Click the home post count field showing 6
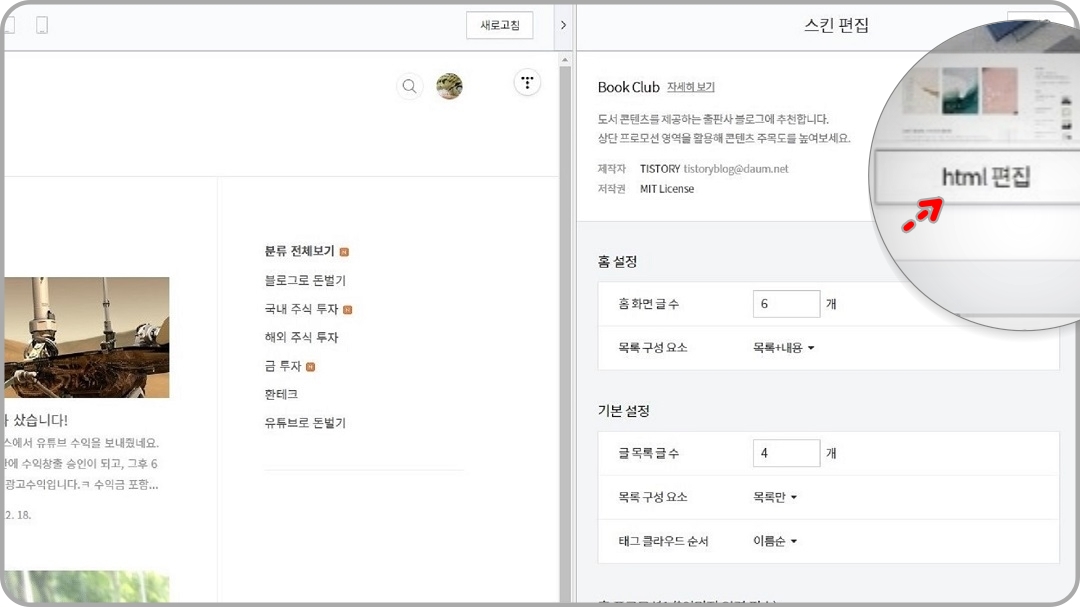The height and width of the screenshot is (607, 1080). pyautogui.click(x=786, y=303)
